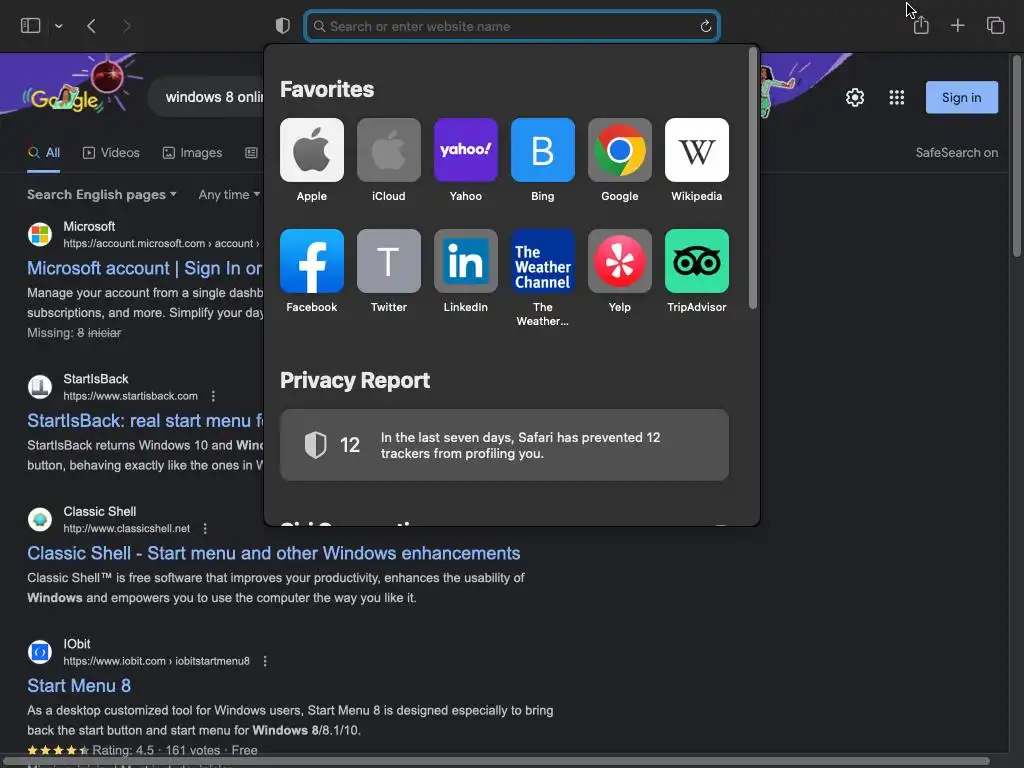Image resolution: width=1024 pixels, height=768 pixels.
Task: Go forward with the next arrow
Action: point(126,26)
